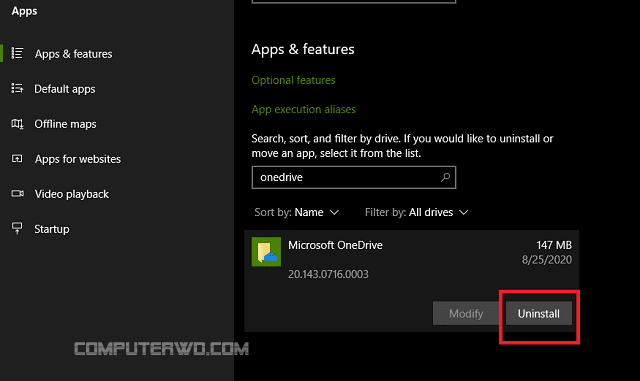Screen dimensions: 640x381
Task: Click the Apps & features page title
Action: pos(303,49)
